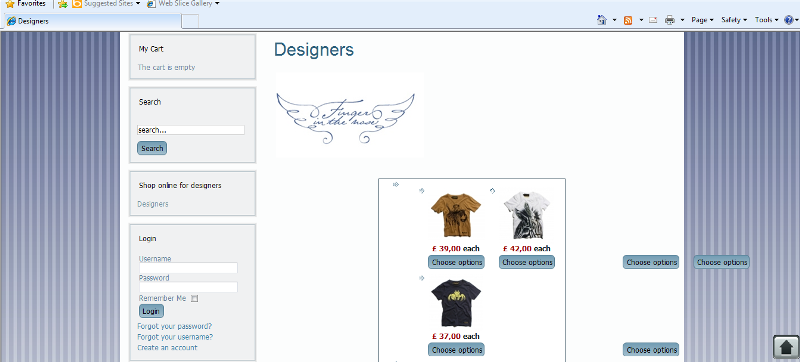
Task: Click the arrow bullet beside brown t-shirt
Action: coord(421,191)
